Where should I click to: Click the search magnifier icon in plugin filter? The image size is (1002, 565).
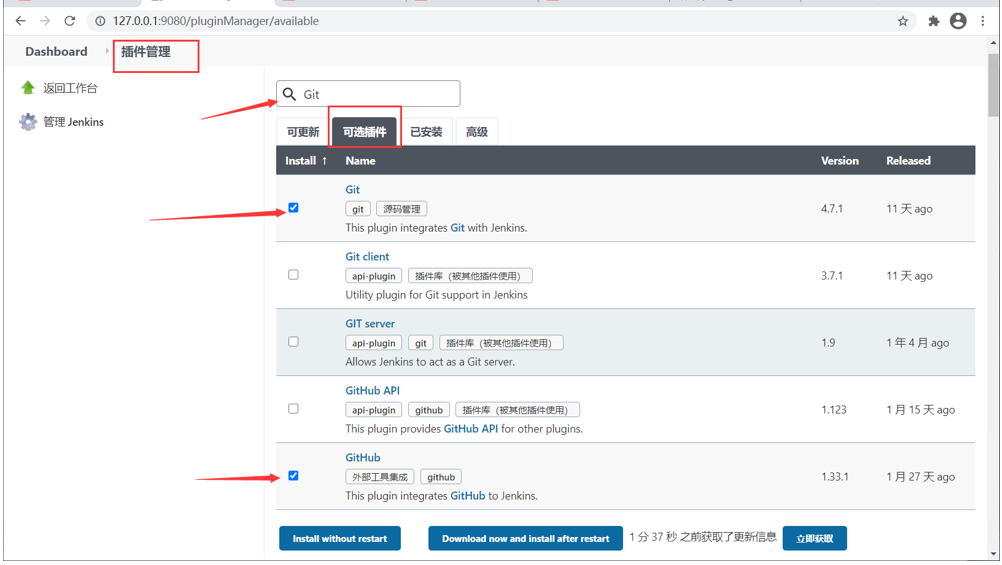pyautogui.click(x=289, y=94)
